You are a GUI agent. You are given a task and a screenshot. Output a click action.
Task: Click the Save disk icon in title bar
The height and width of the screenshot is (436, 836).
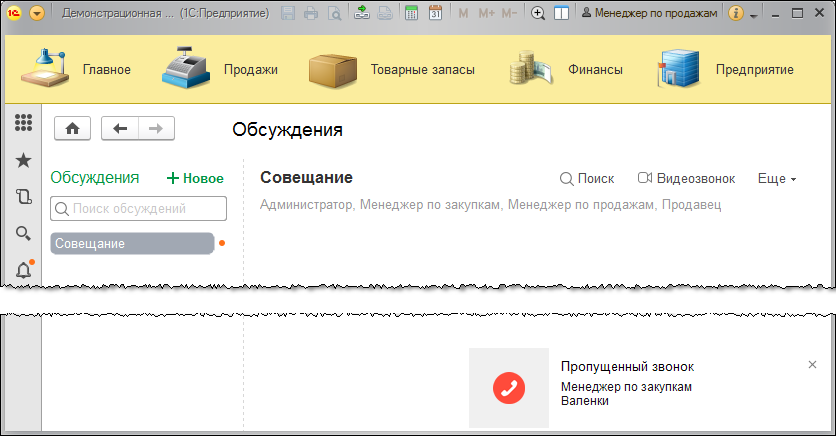(288, 13)
